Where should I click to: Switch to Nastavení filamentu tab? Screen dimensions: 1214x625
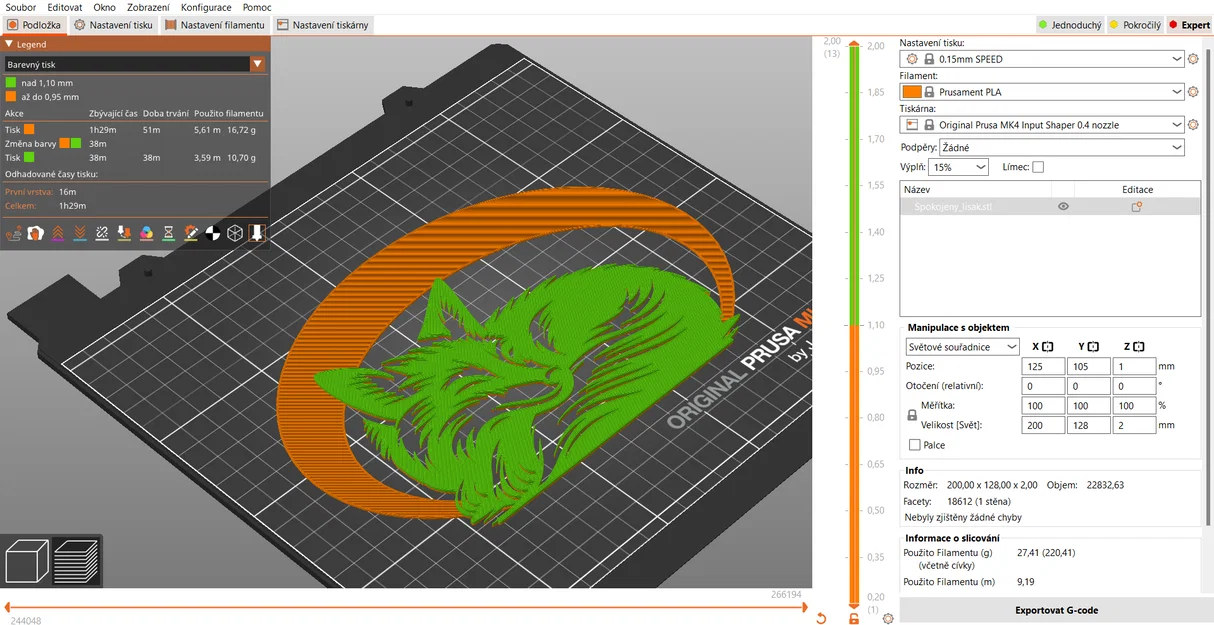point(215,25)
